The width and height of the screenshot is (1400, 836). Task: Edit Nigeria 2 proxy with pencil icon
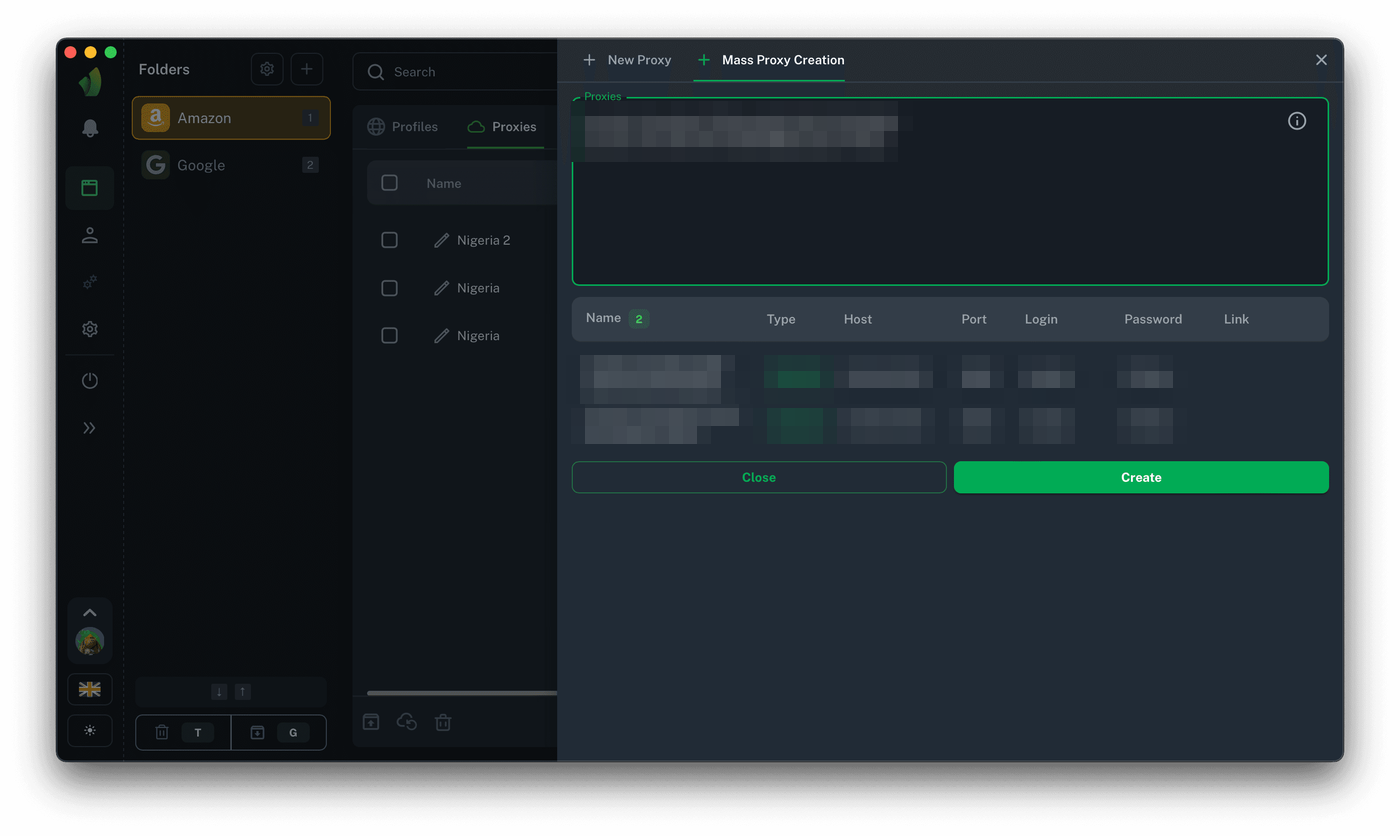[x=441, y=240]
